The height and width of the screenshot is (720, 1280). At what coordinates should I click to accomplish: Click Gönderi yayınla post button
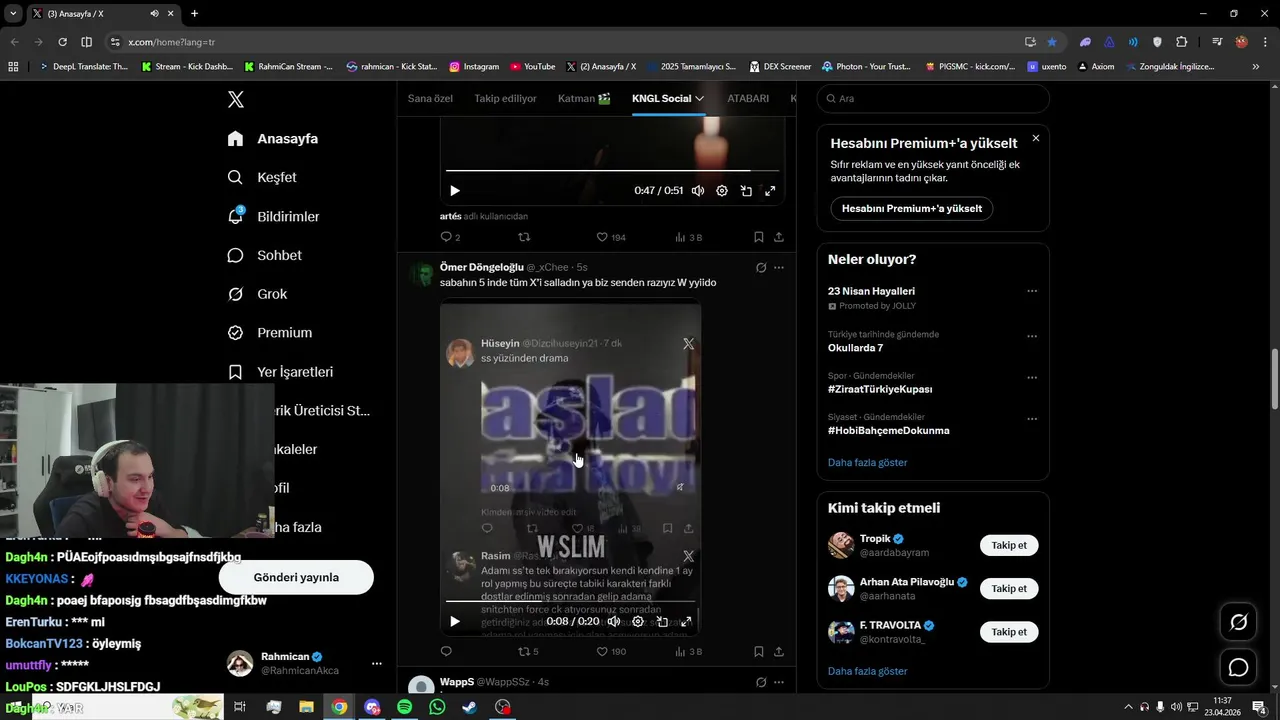[296, 577]
